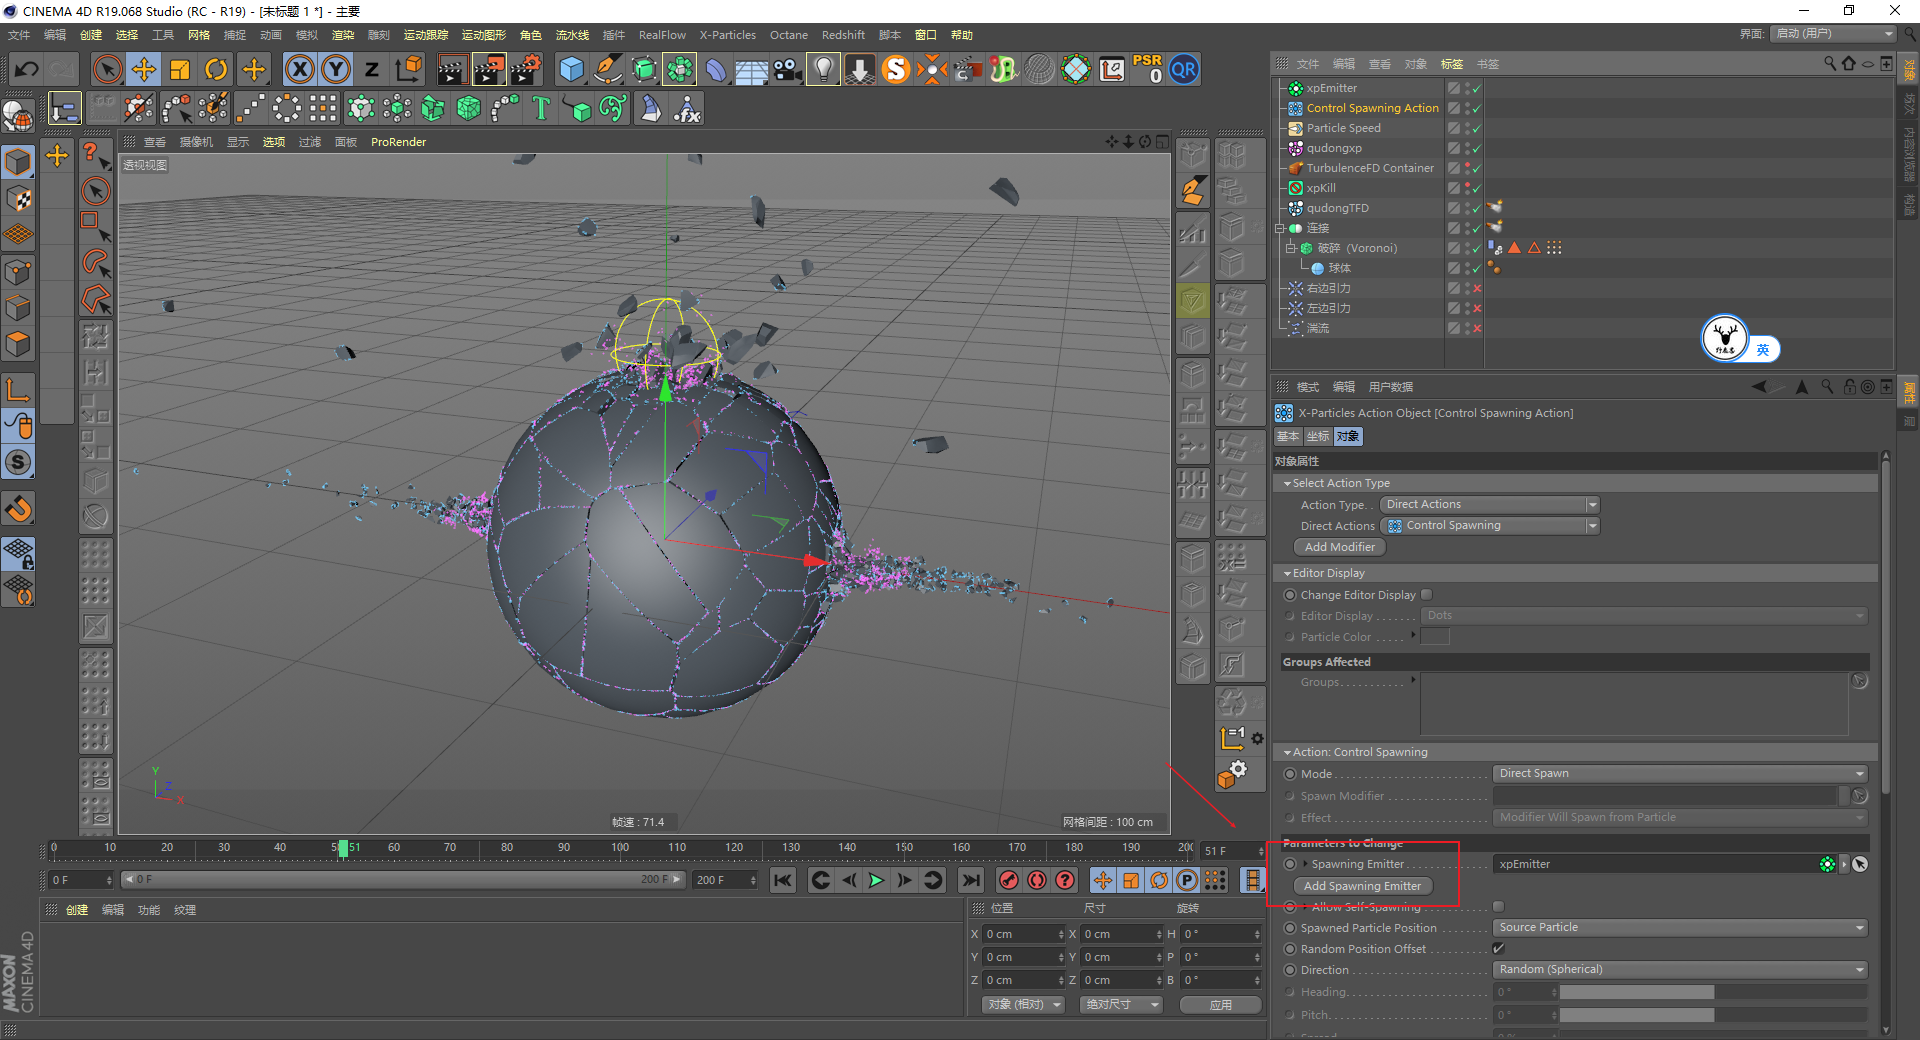Go to the start of animation
Viewport: 1920px width, 1040px height.
point(783,880)
